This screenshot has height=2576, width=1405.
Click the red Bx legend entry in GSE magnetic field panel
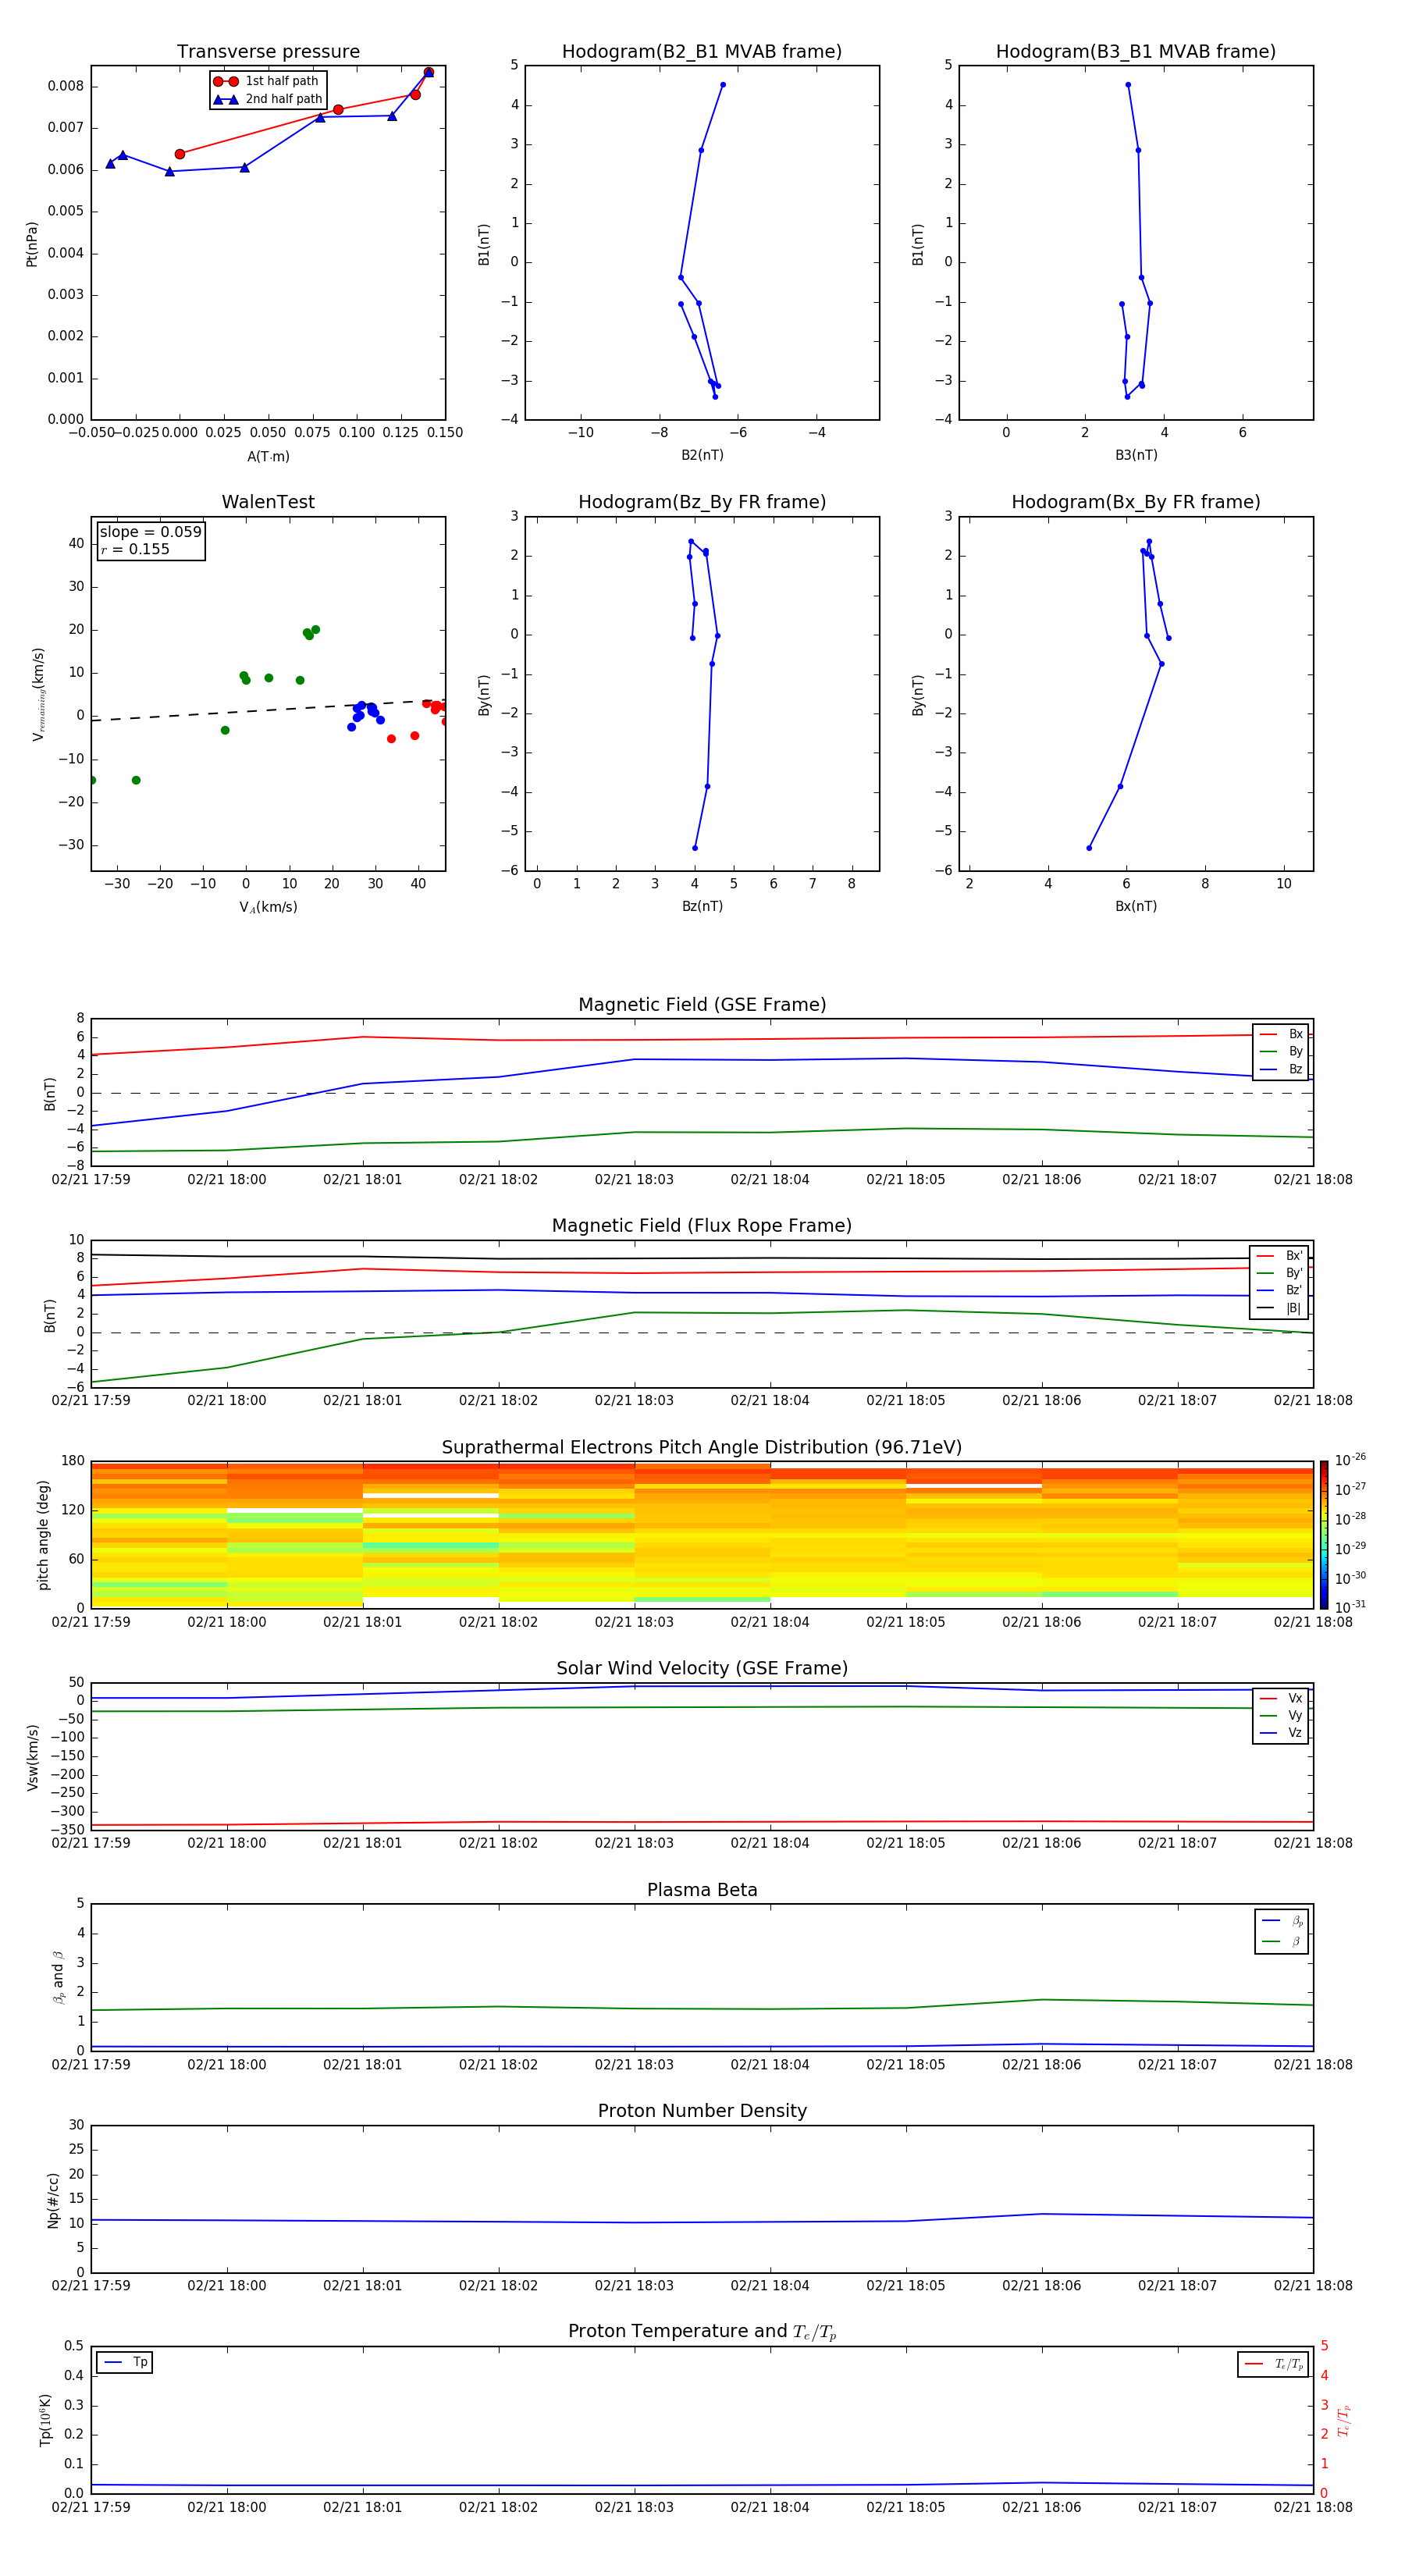[1281, 1034]
